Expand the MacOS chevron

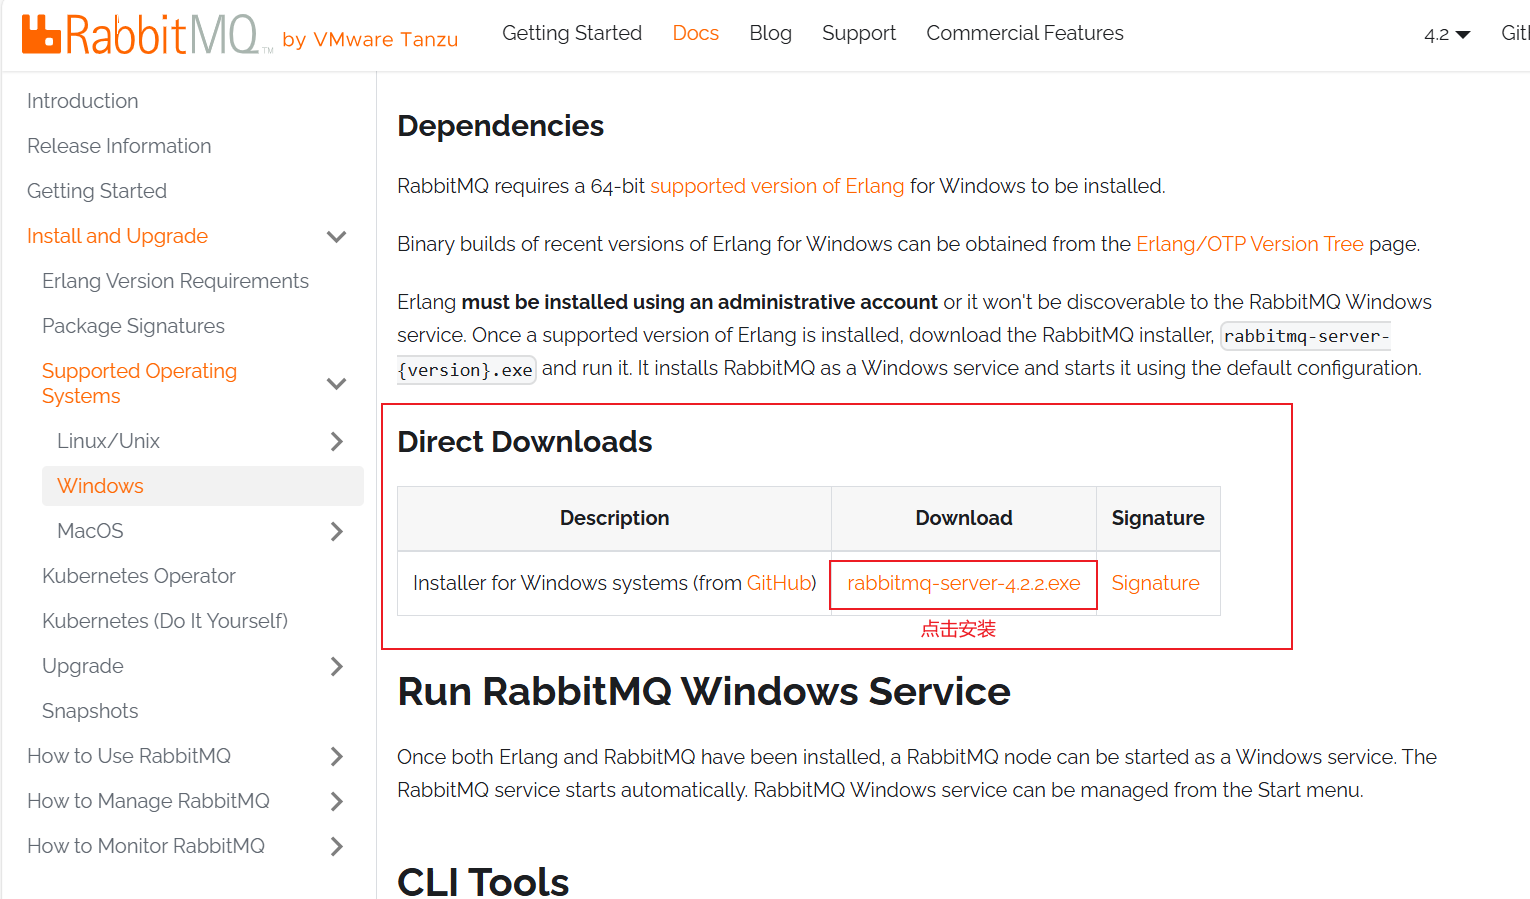click(x=337, y=531)
